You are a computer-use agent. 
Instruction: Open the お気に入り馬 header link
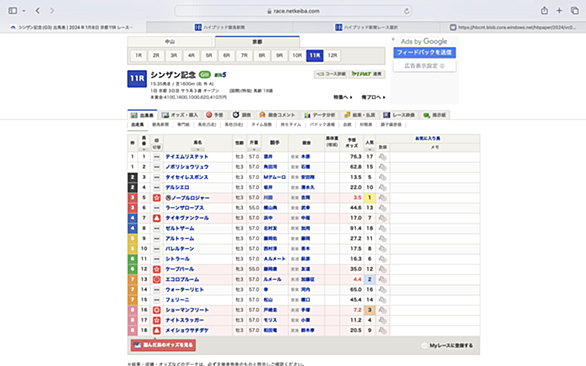[428, 138]
